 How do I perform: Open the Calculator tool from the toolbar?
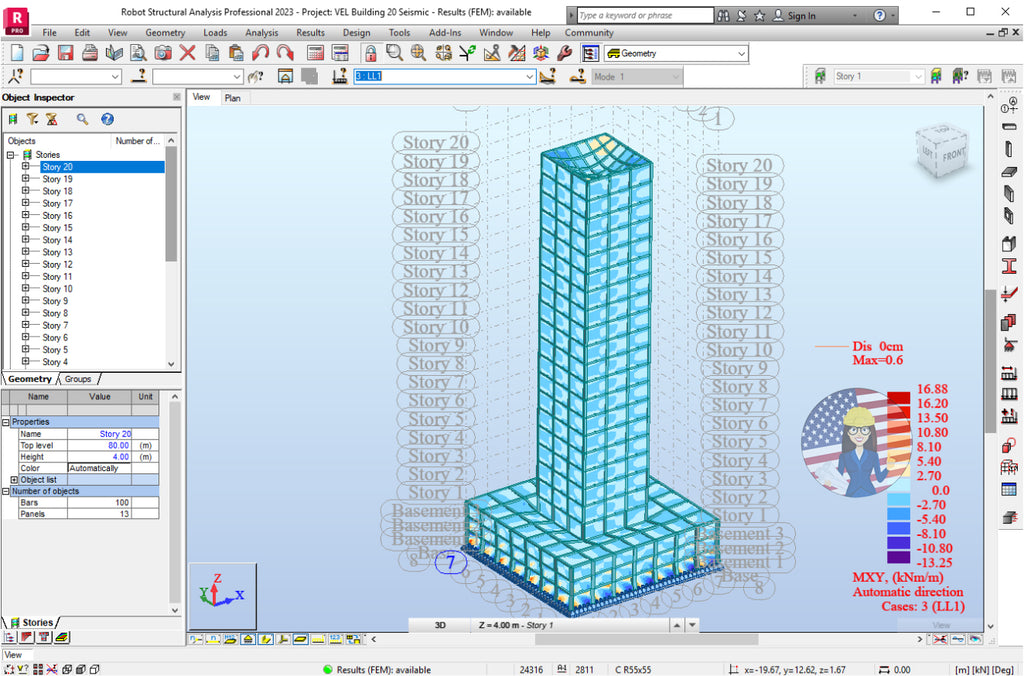[313, 54]
